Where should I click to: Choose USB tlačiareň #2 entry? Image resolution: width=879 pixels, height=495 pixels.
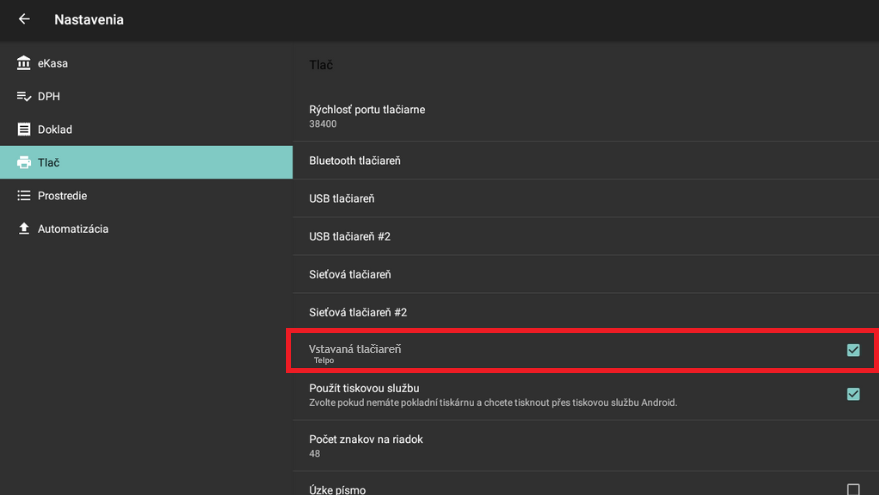[x=350, y=237]
